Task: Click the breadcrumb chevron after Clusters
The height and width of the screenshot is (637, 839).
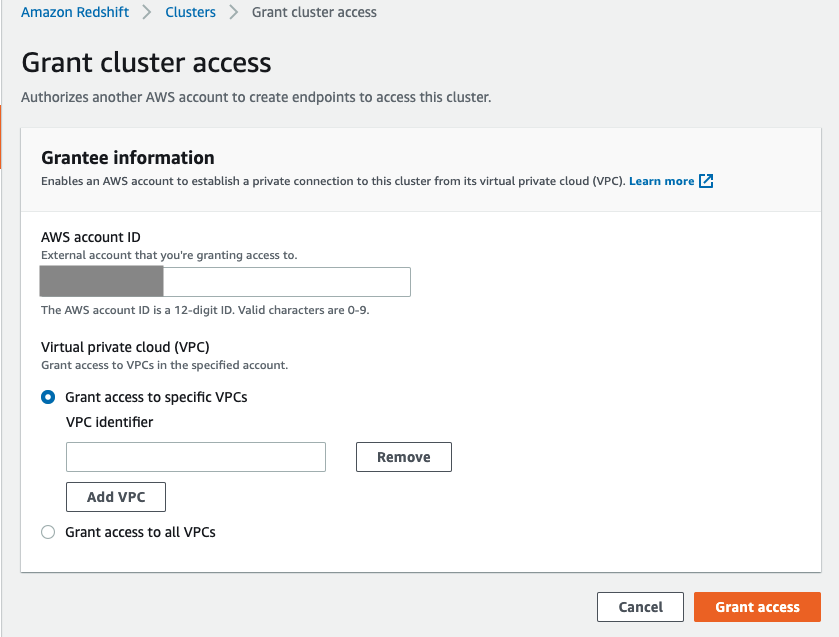Action: (233, 12)
